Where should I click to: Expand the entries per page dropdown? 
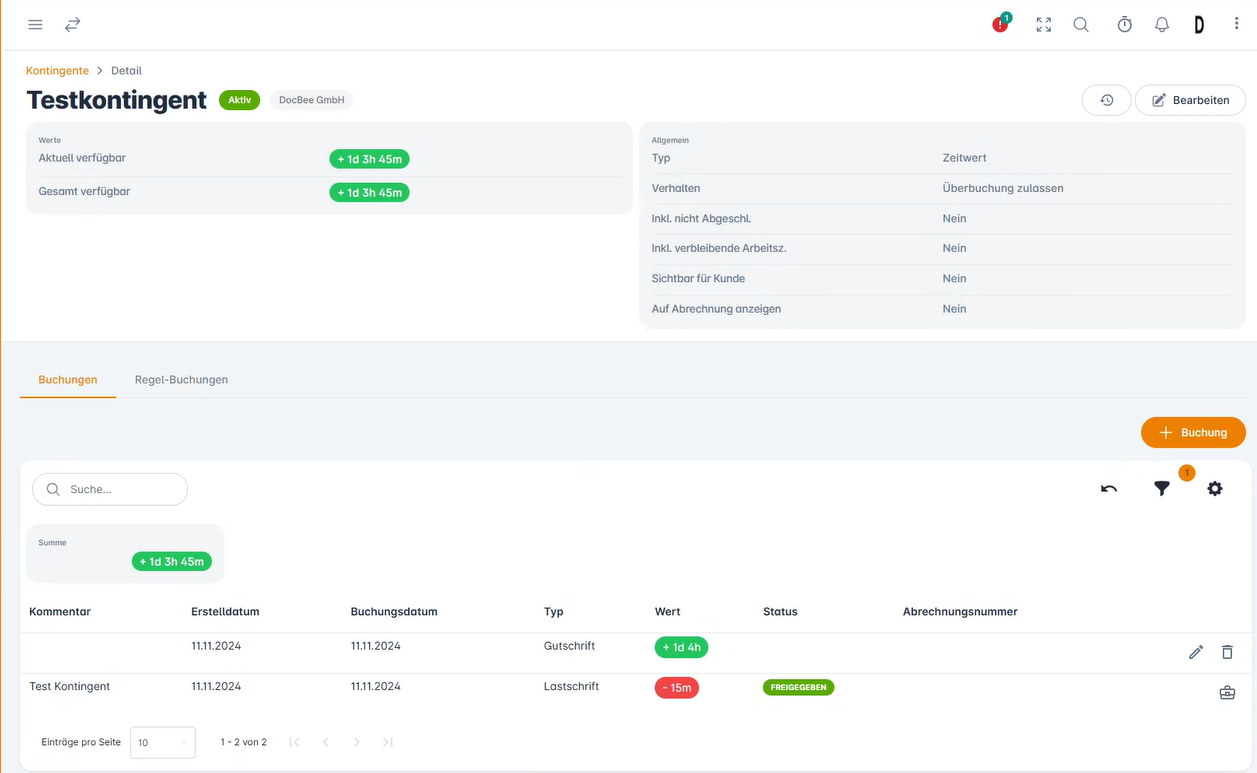(163, 743)
